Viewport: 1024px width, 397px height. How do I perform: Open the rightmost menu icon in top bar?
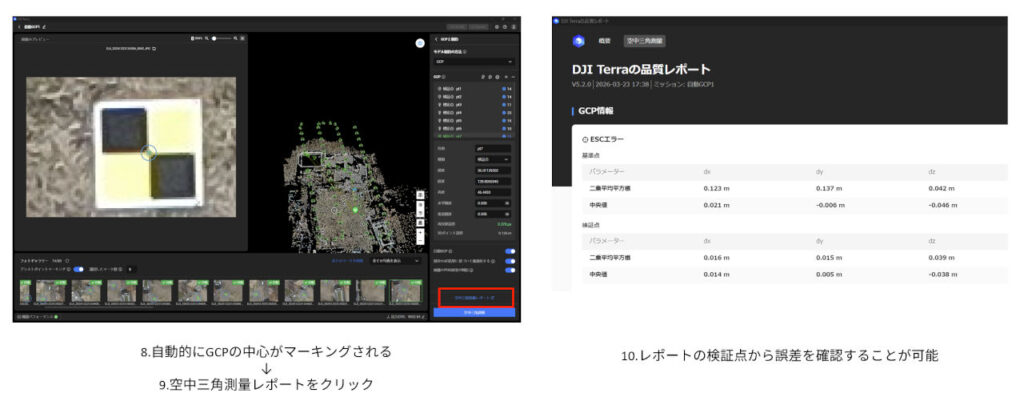(513, 27)
